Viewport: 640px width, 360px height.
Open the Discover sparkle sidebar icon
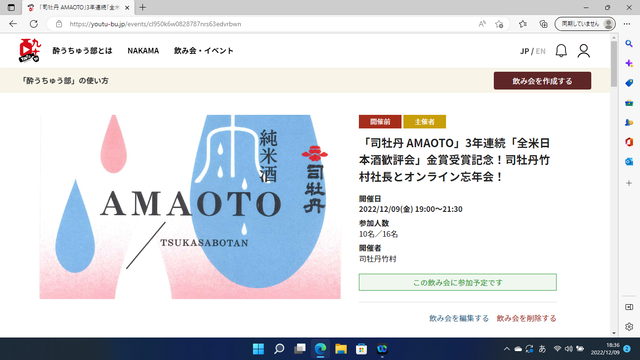[629, 63]
